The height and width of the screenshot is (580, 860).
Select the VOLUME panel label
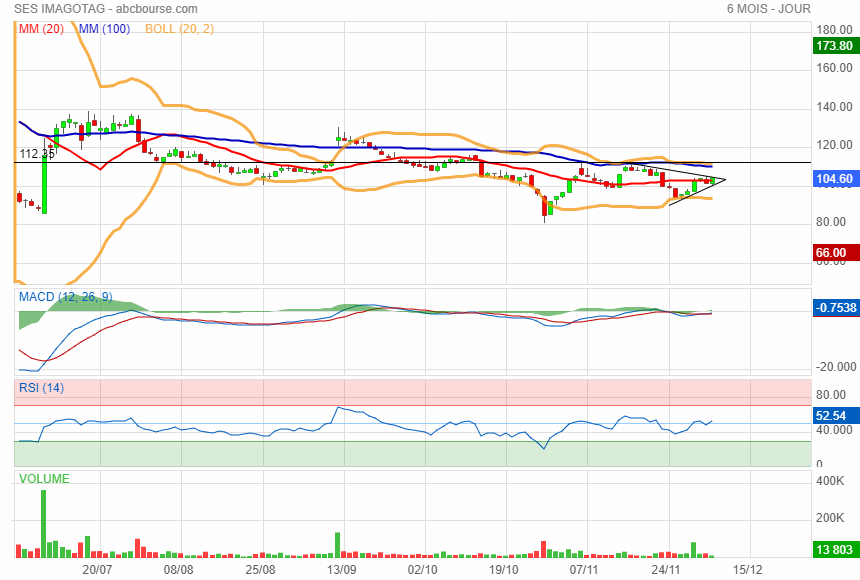pyautogui.click(x=44, y=479)
